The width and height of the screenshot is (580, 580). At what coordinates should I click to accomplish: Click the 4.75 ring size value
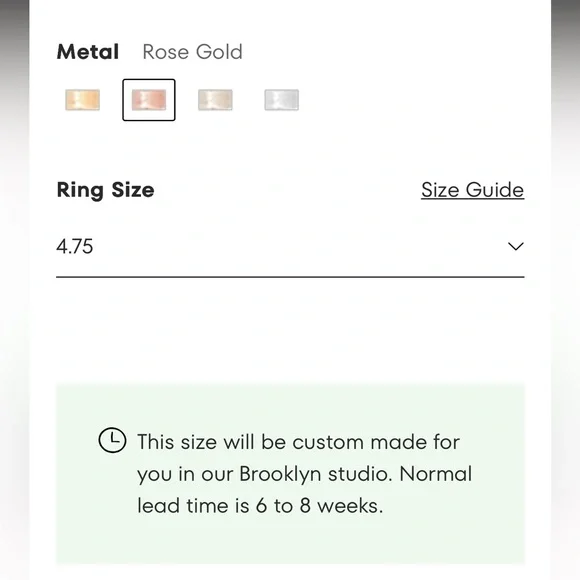point(75,247)
